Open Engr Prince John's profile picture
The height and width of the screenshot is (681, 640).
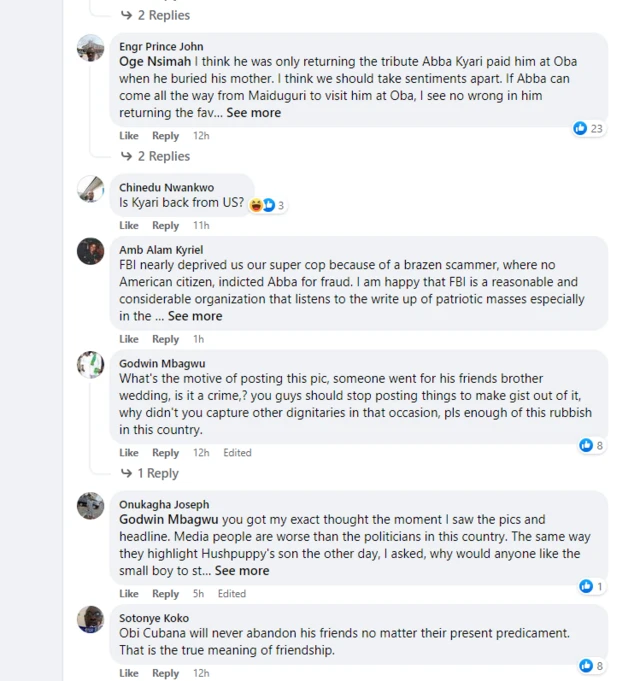coord(91,48)
